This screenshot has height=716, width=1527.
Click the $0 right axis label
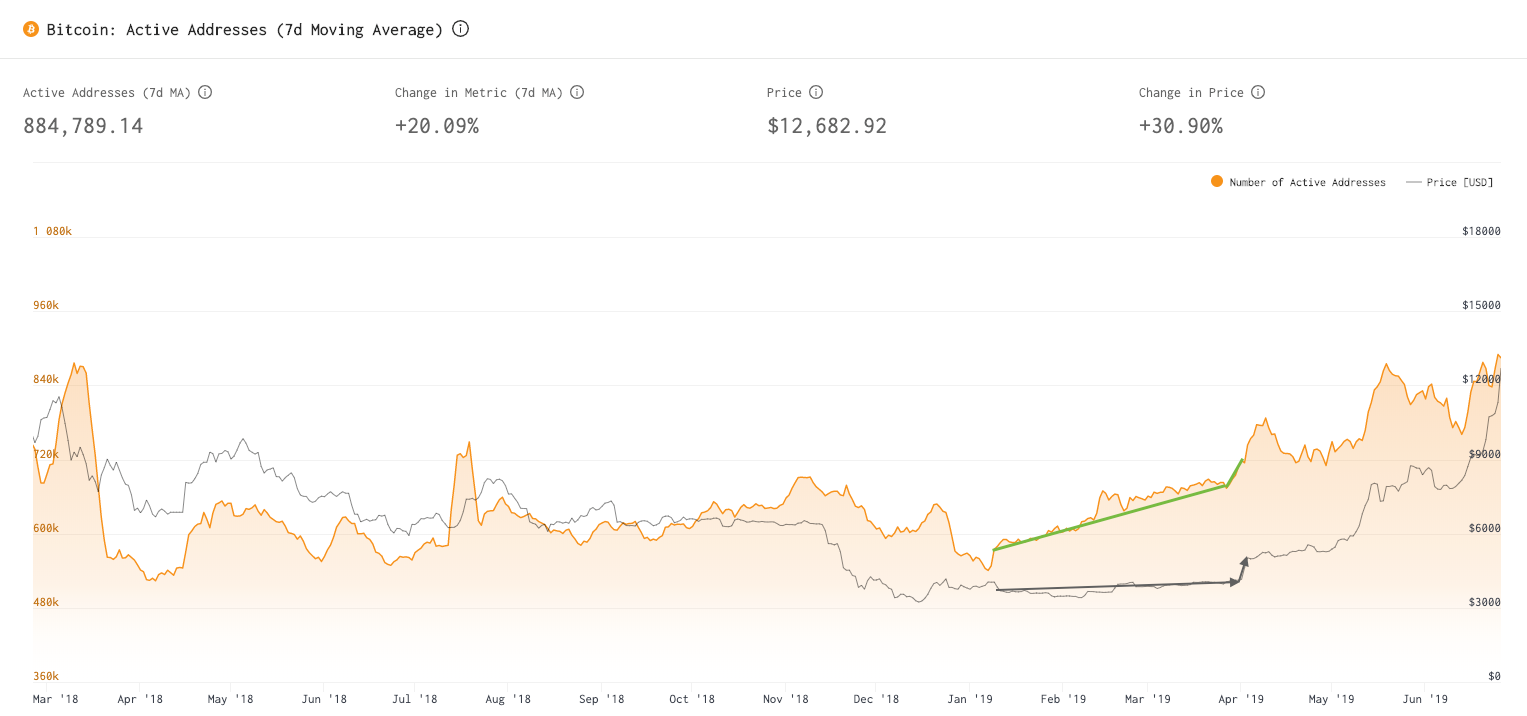coord(1494,677)
